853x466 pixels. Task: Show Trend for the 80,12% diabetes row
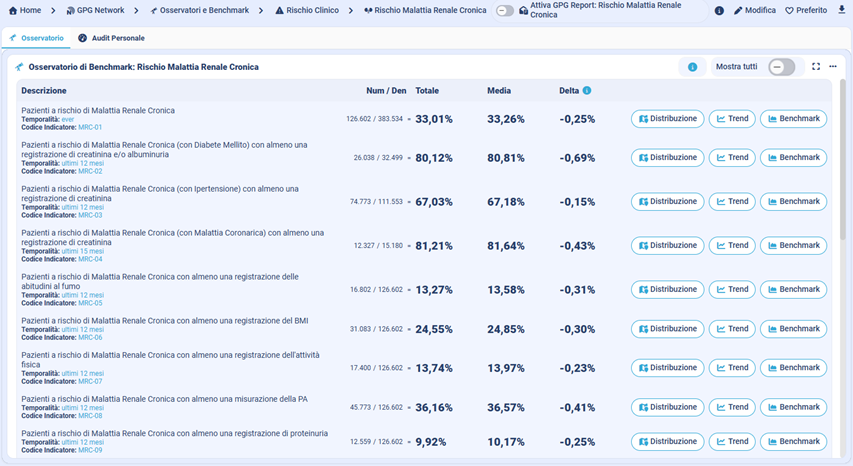[x=732, y=157]
